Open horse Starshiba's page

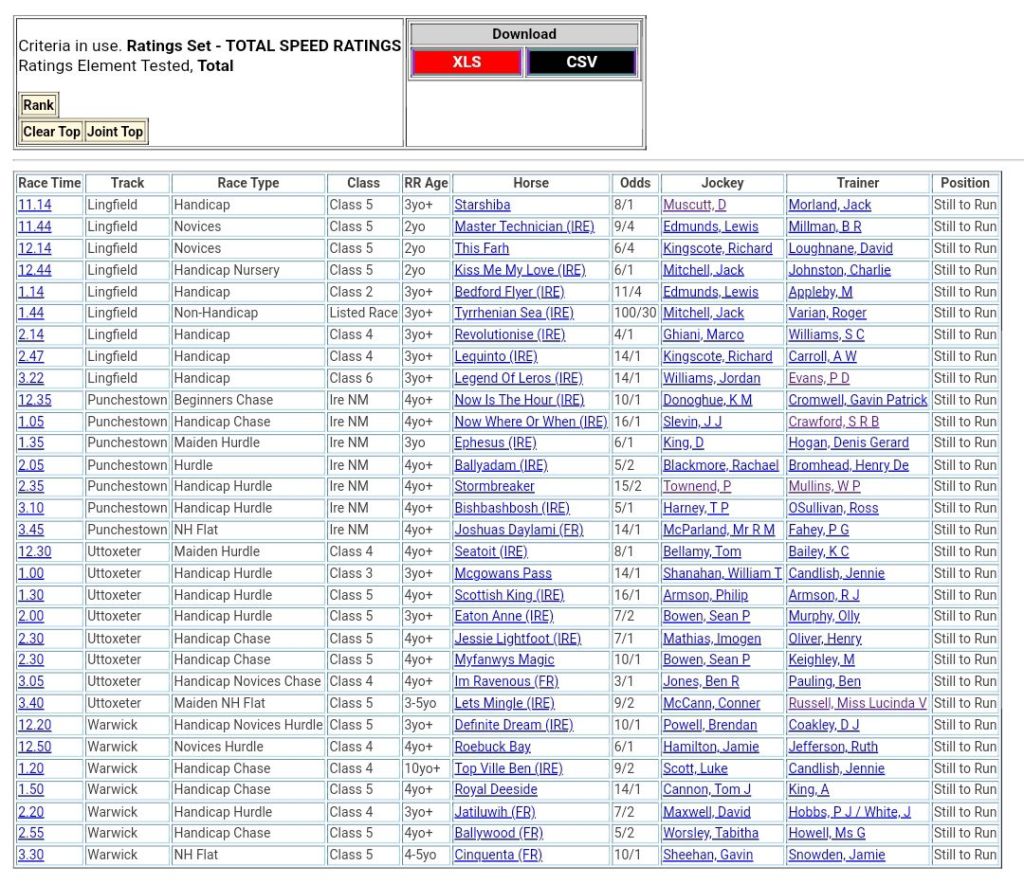[x=482, y=205]
